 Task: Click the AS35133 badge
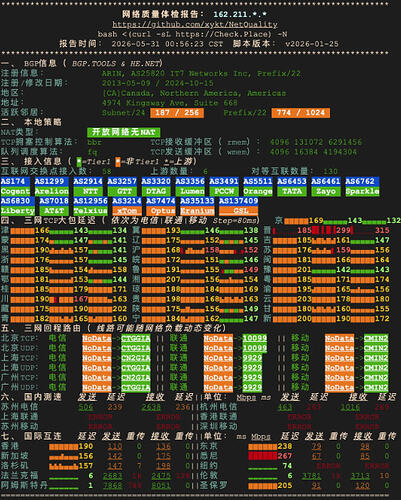(197, 201)
